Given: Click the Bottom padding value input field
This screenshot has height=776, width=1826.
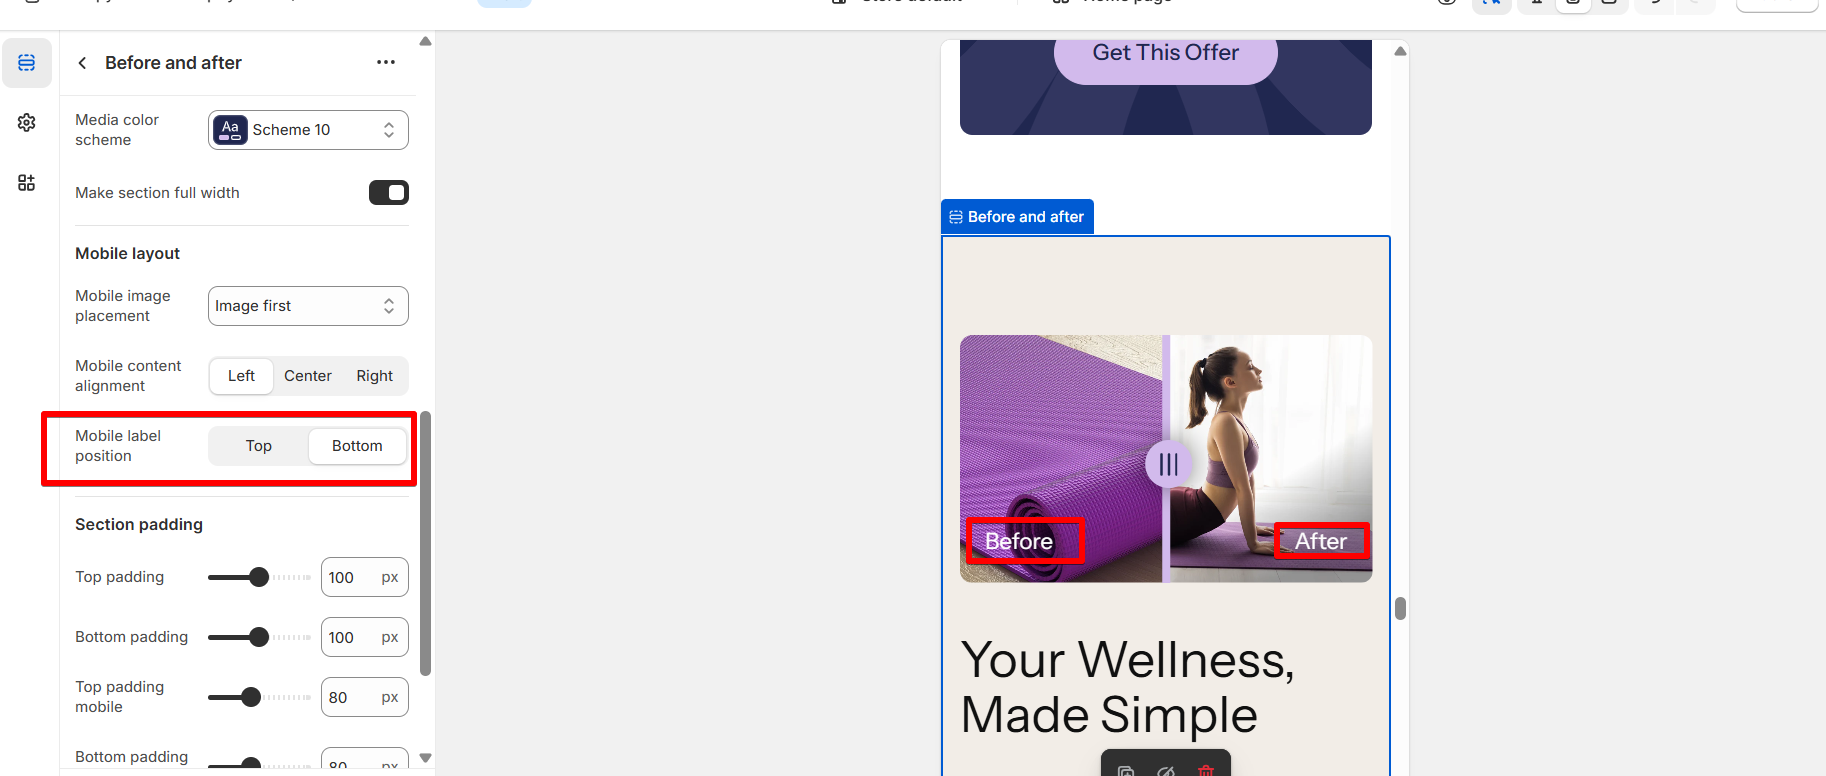Looking at the screenshot, I should point(365,637).
